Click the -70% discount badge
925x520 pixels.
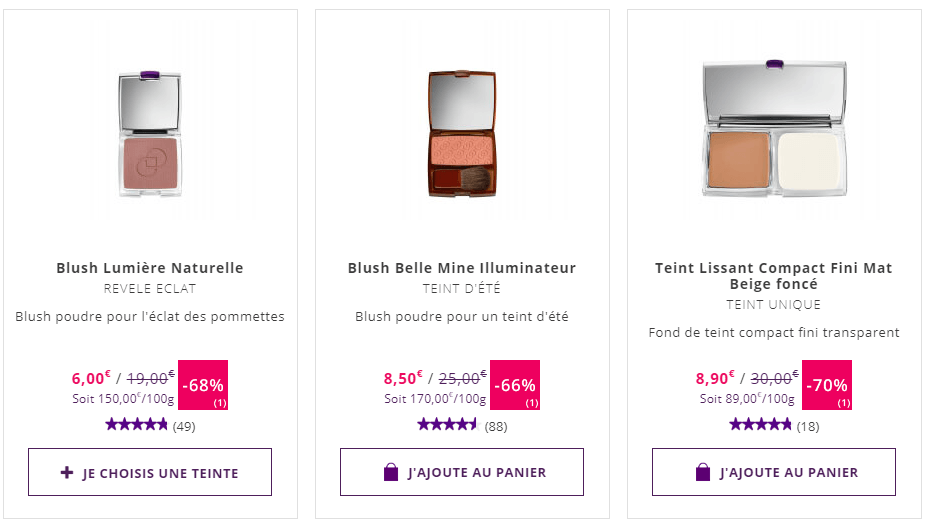pos(827,385)
